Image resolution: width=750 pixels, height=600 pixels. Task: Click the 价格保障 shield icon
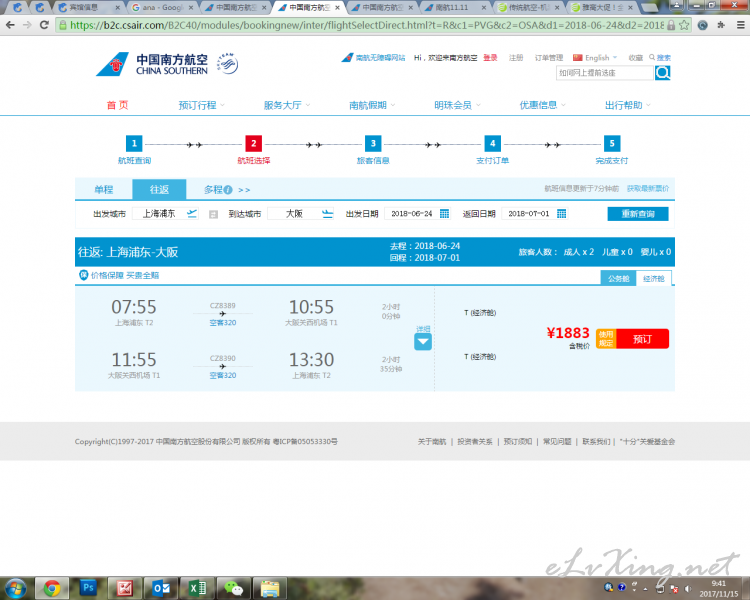(83, 275)
